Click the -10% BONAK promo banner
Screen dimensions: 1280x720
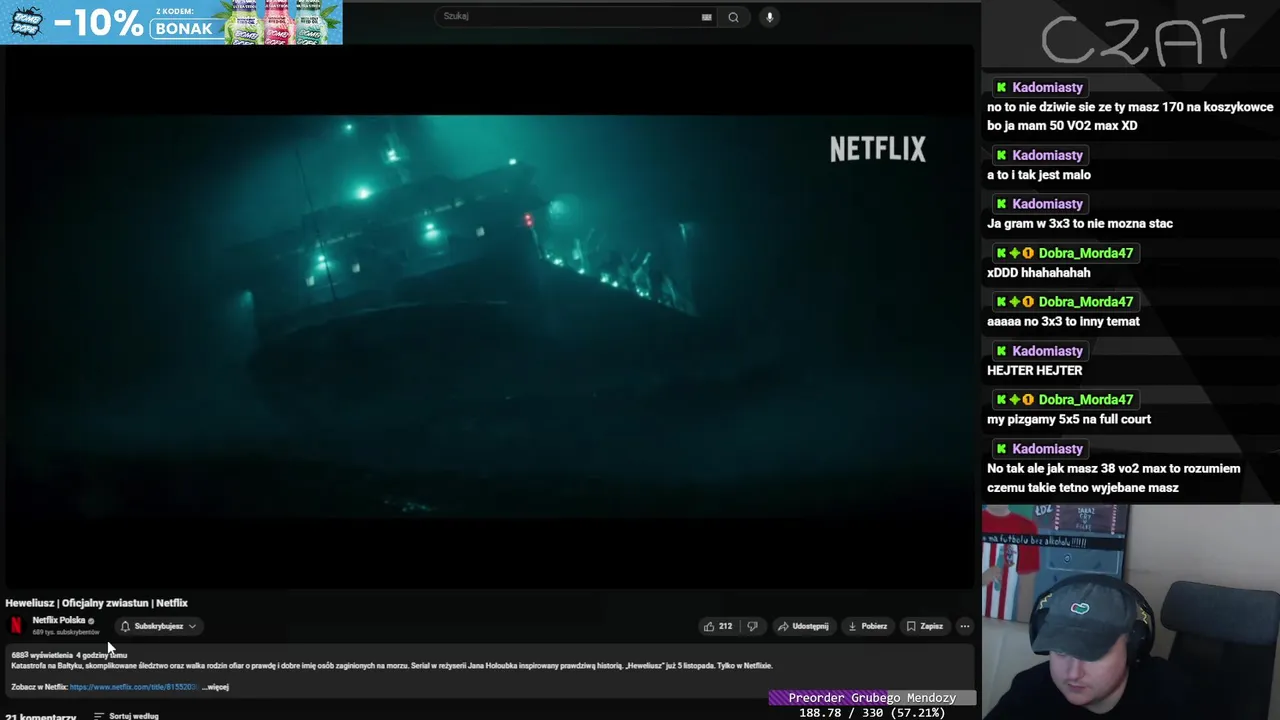171,22
